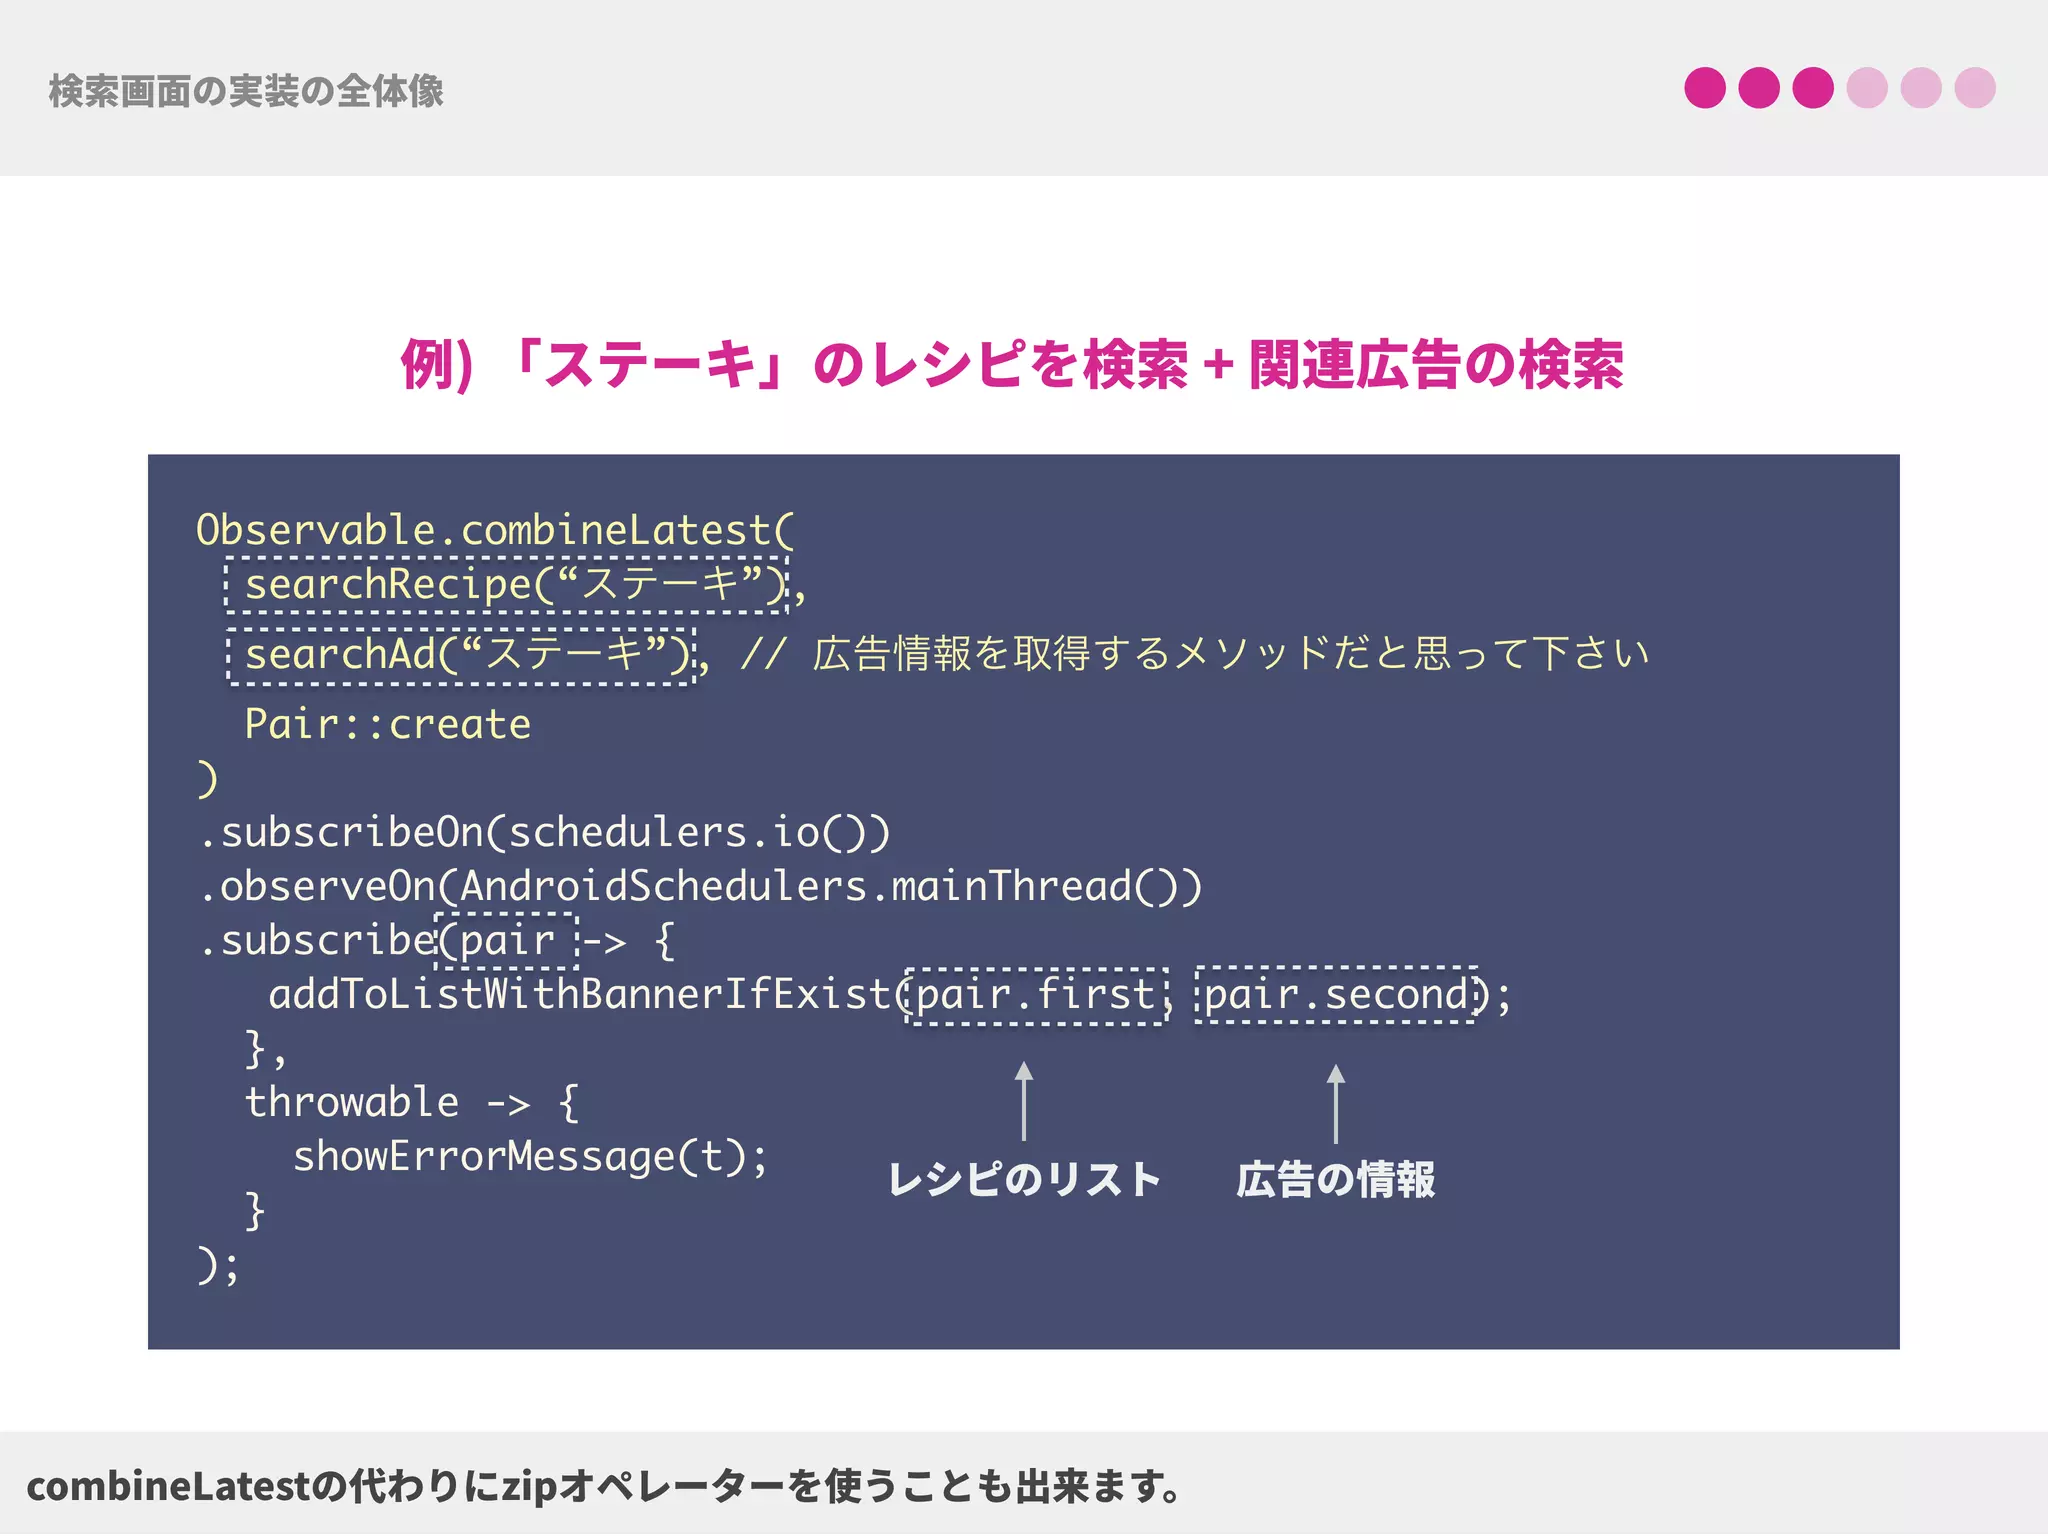Click the label '広告の情報'
The width and height of the screenshot is (2048, 1536).
click(1336, 1180)
